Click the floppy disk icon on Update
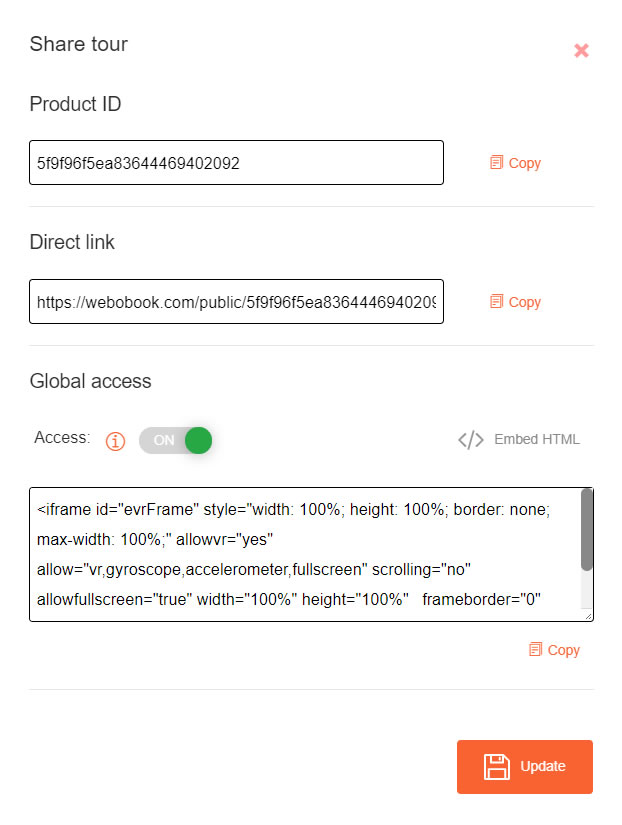Screen dimensions: 622x825 pos(497,767)
